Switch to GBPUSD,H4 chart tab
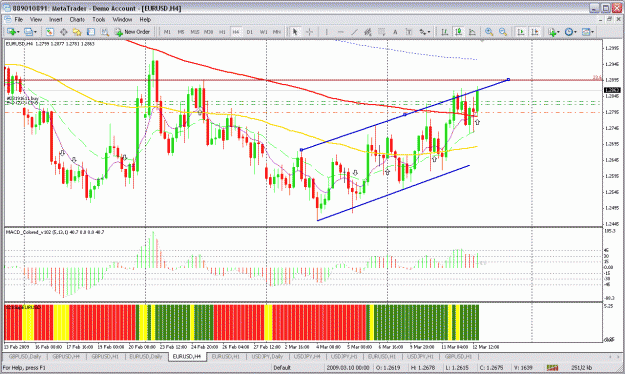The width and height of the screenshot is (625, 374). 66,356
